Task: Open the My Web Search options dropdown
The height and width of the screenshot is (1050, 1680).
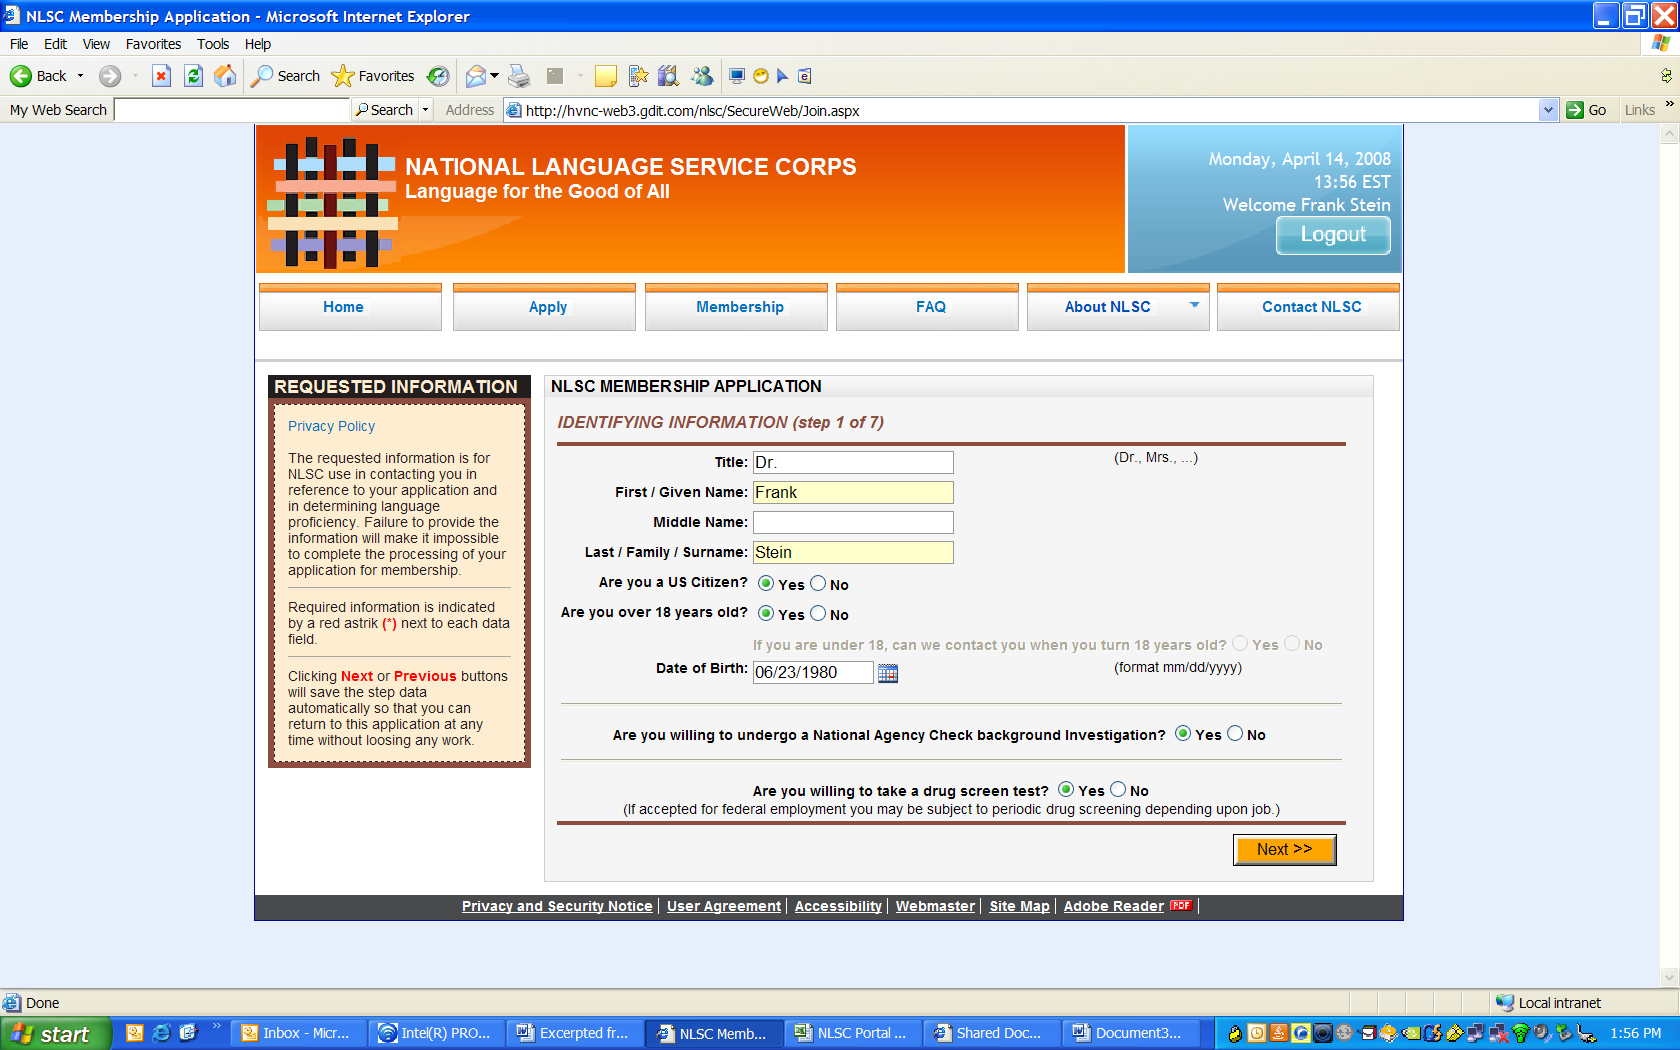Action: pyautogui.click(x=426, y=110)
